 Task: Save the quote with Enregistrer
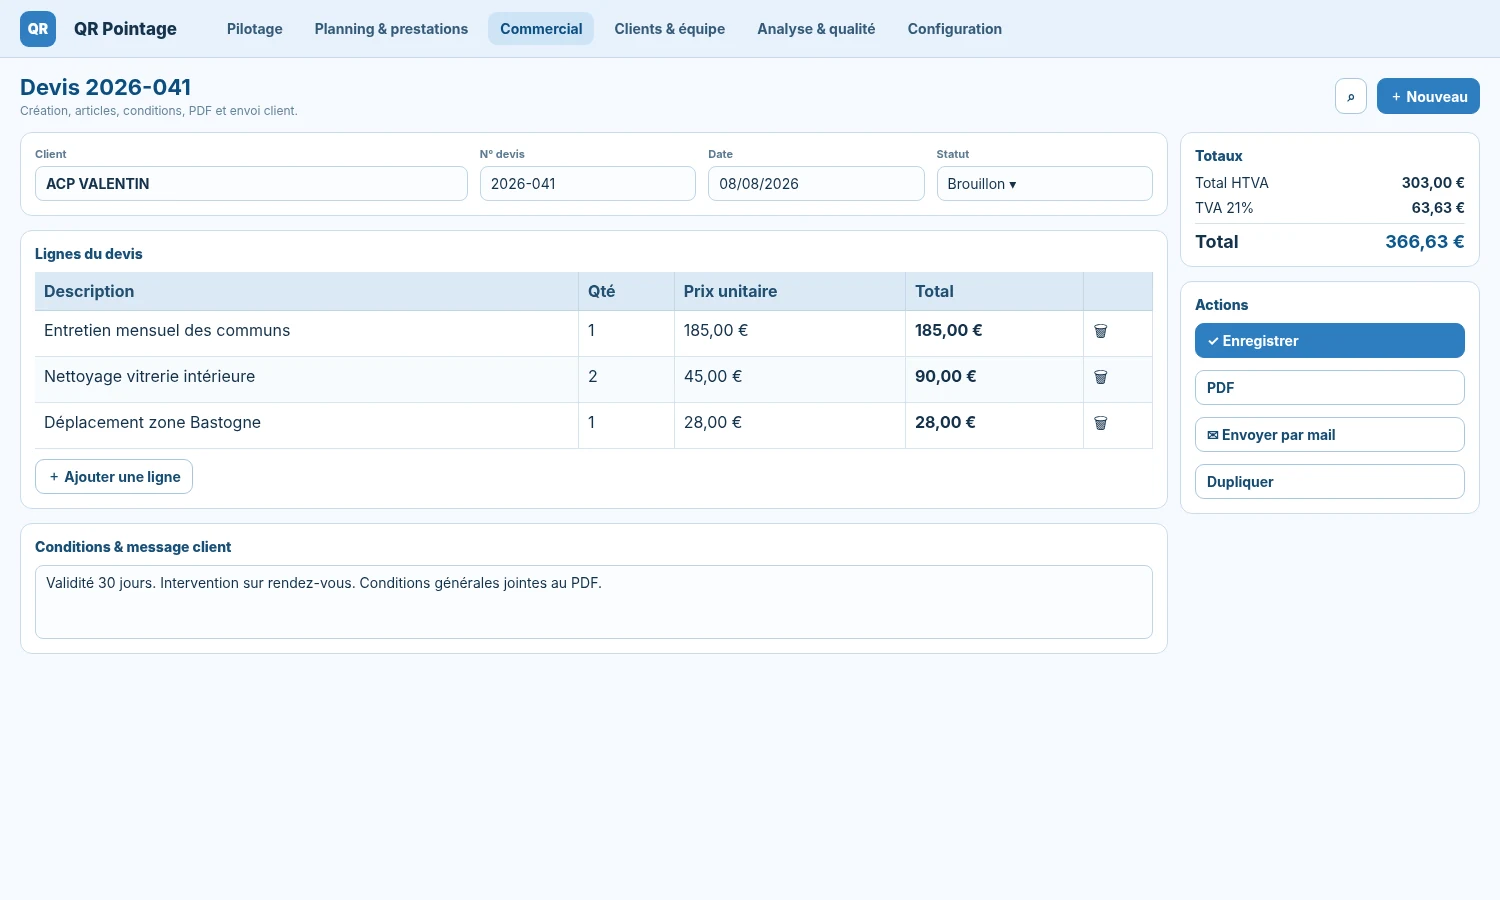pyautogui.click(x=1330, y=340)
